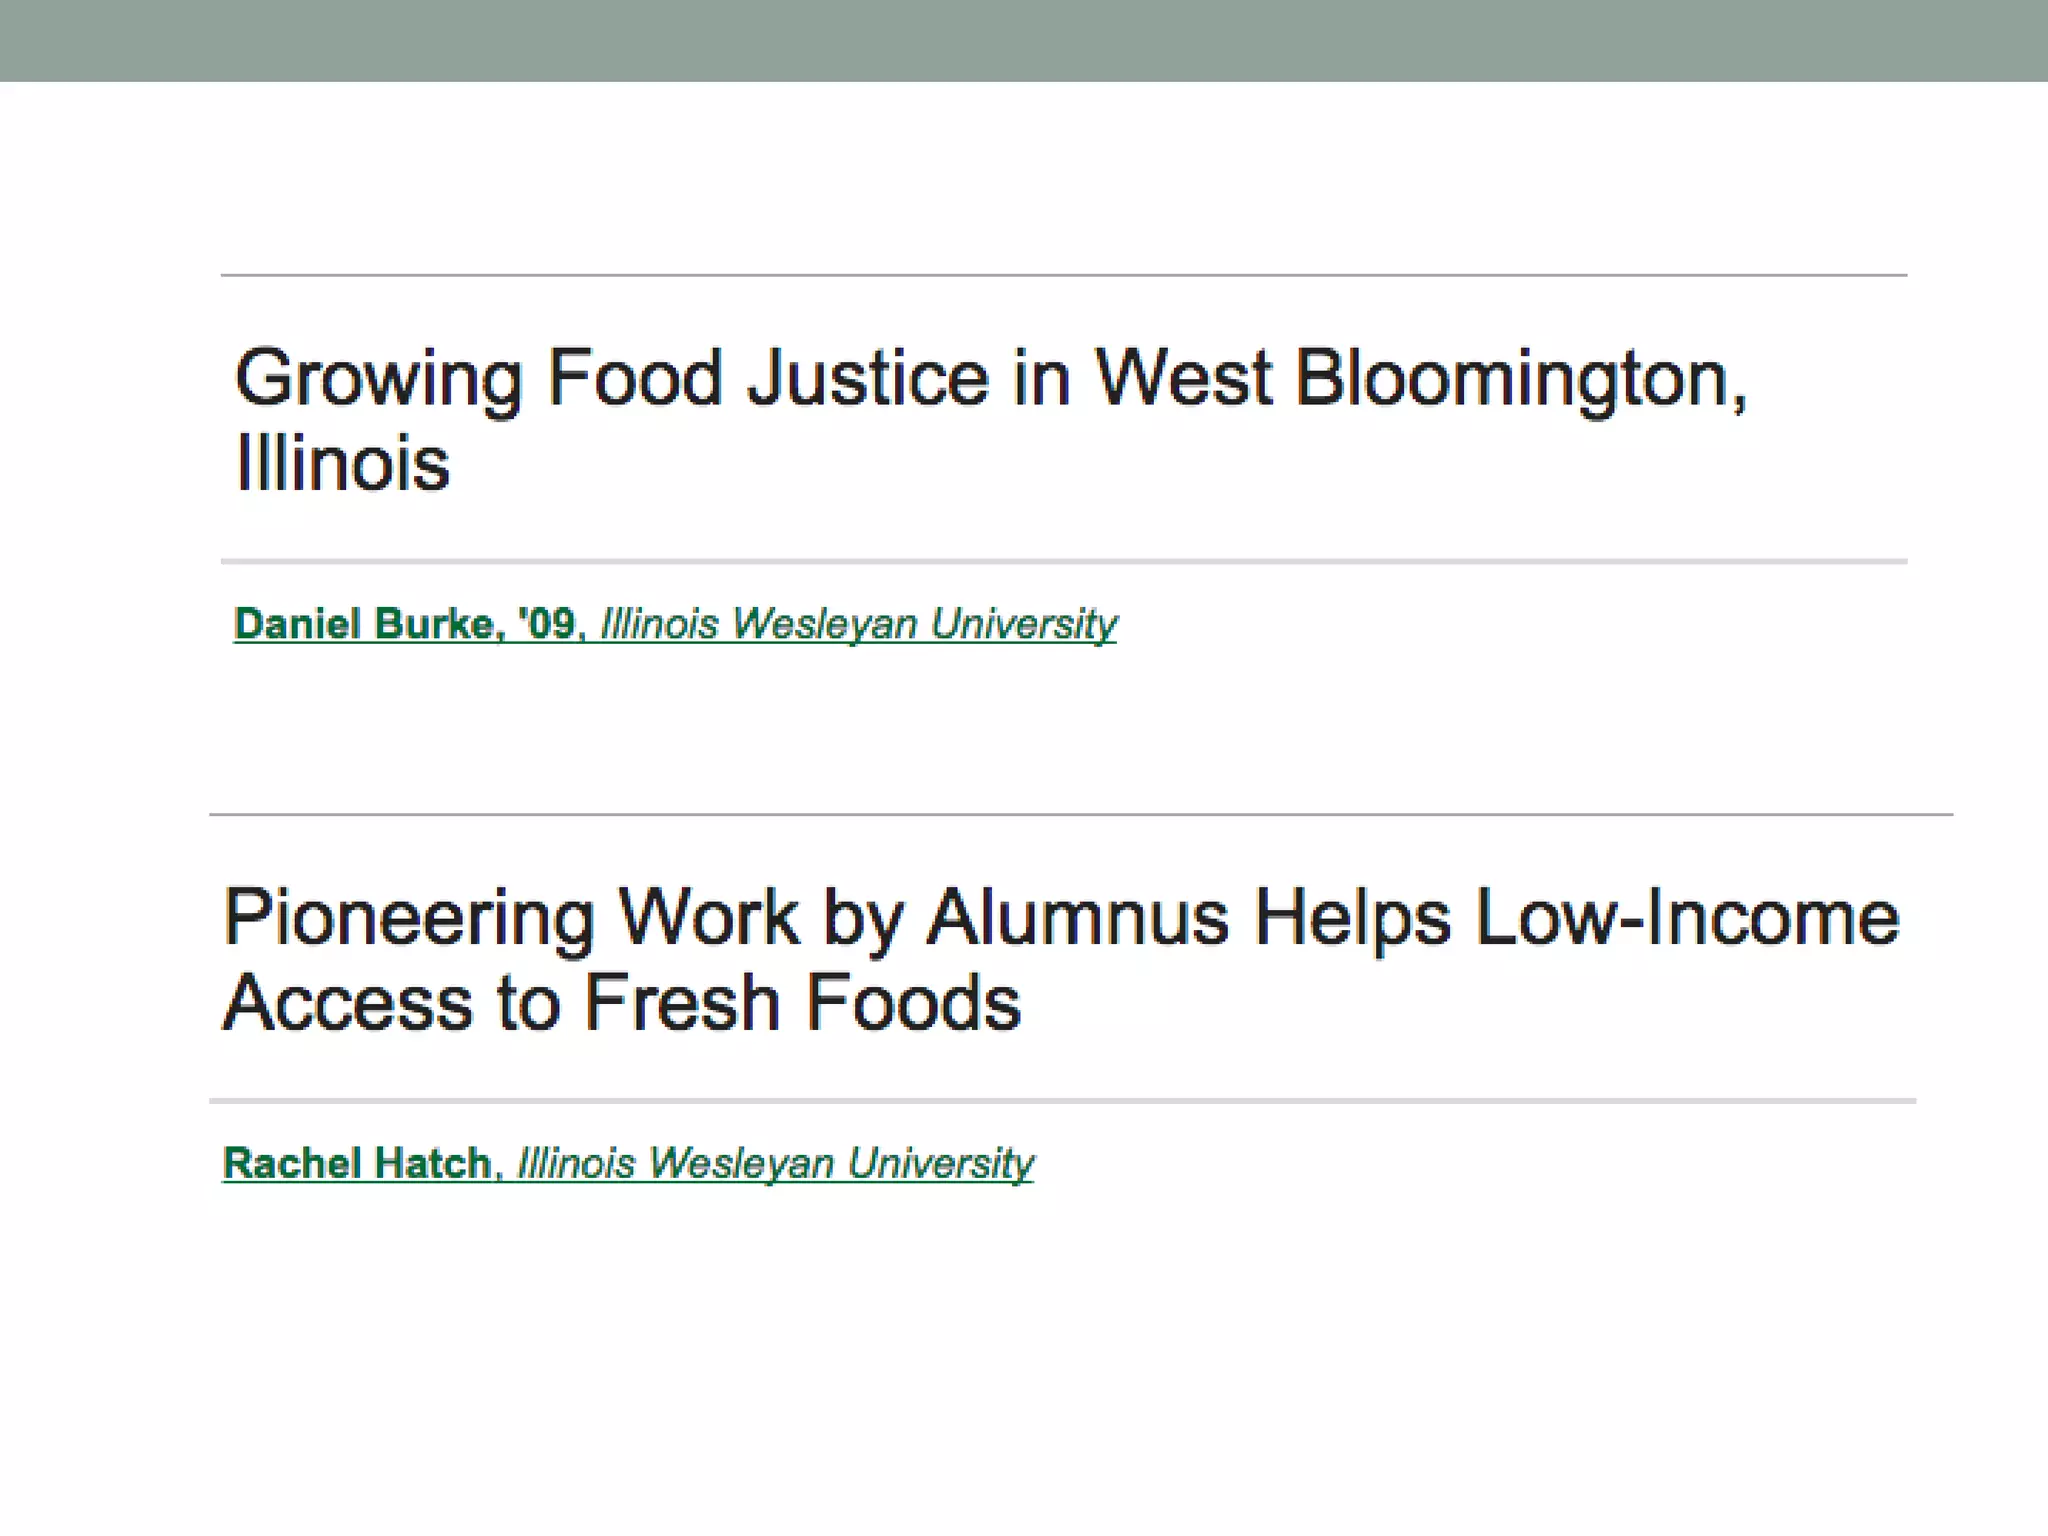Click the word Growing in first headline
Viewport: 2048px width, 1536px height.
click(x=378, y=381)
